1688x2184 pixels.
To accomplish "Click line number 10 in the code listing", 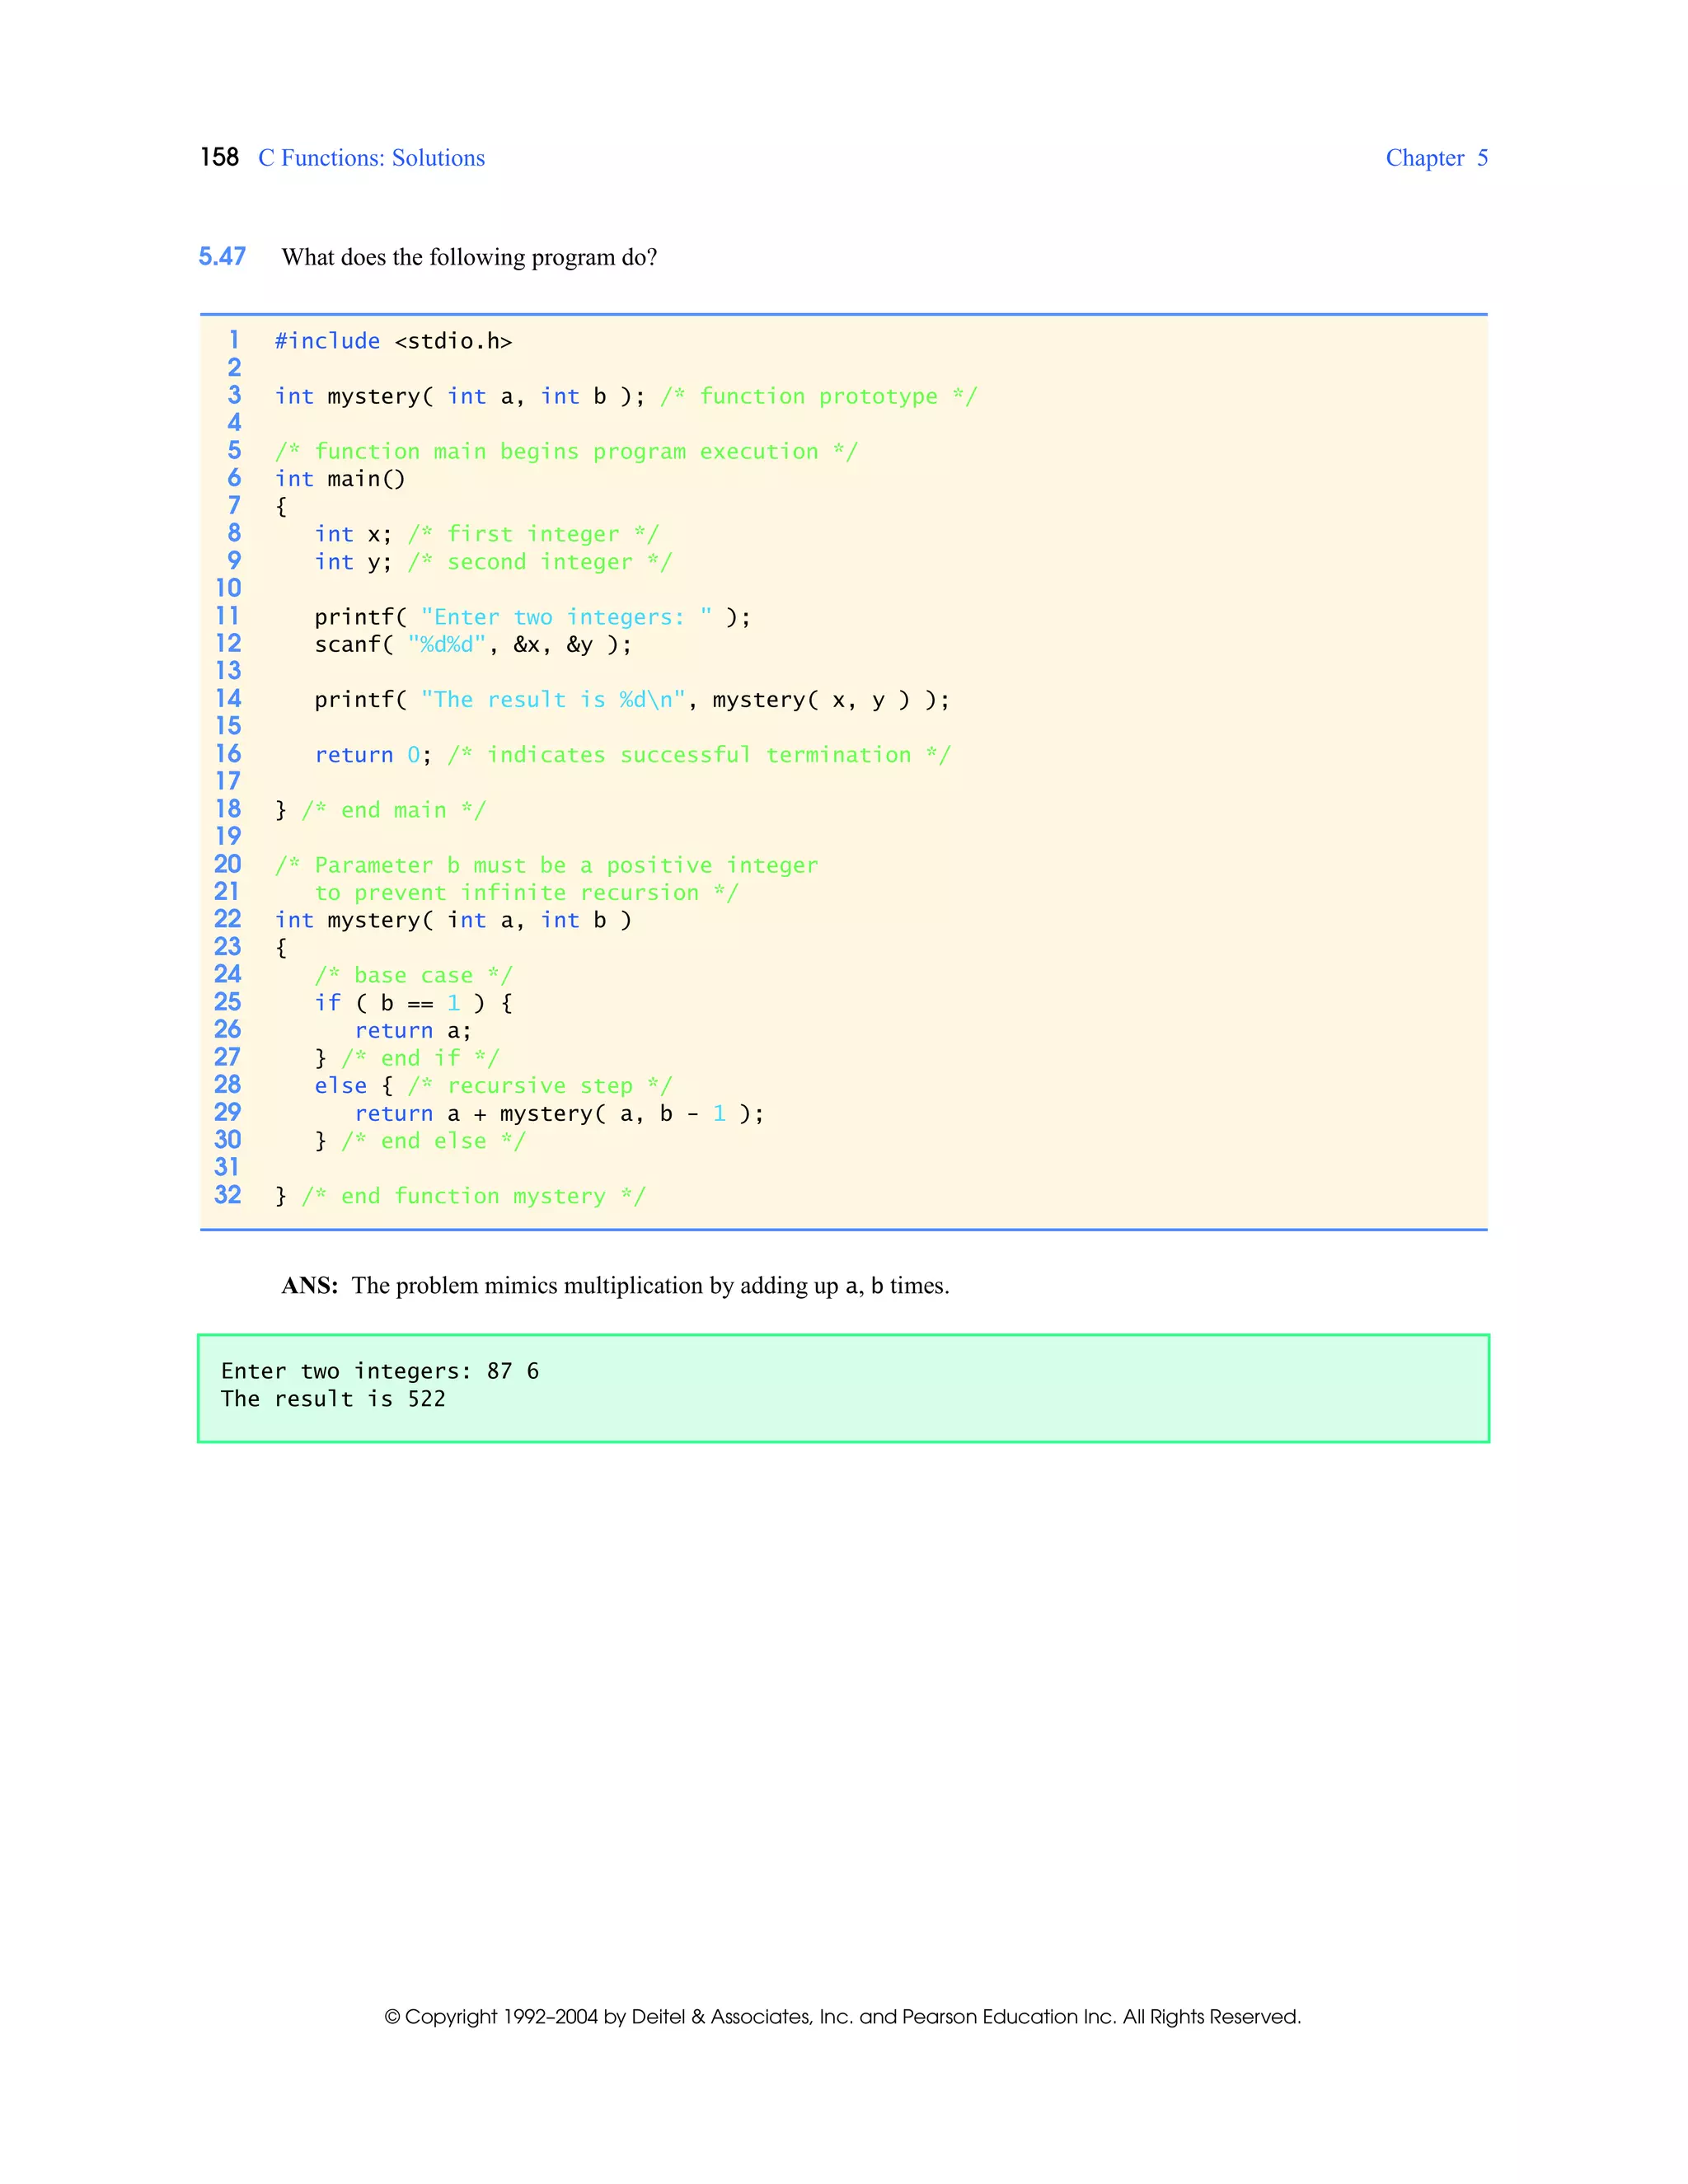I will pos(228,588).
